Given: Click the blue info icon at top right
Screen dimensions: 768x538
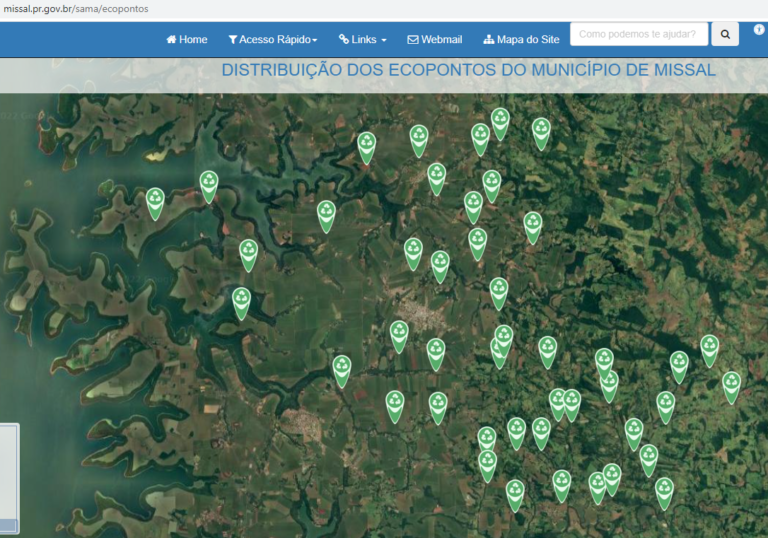Looking at the screenshot, I should 759,30.
